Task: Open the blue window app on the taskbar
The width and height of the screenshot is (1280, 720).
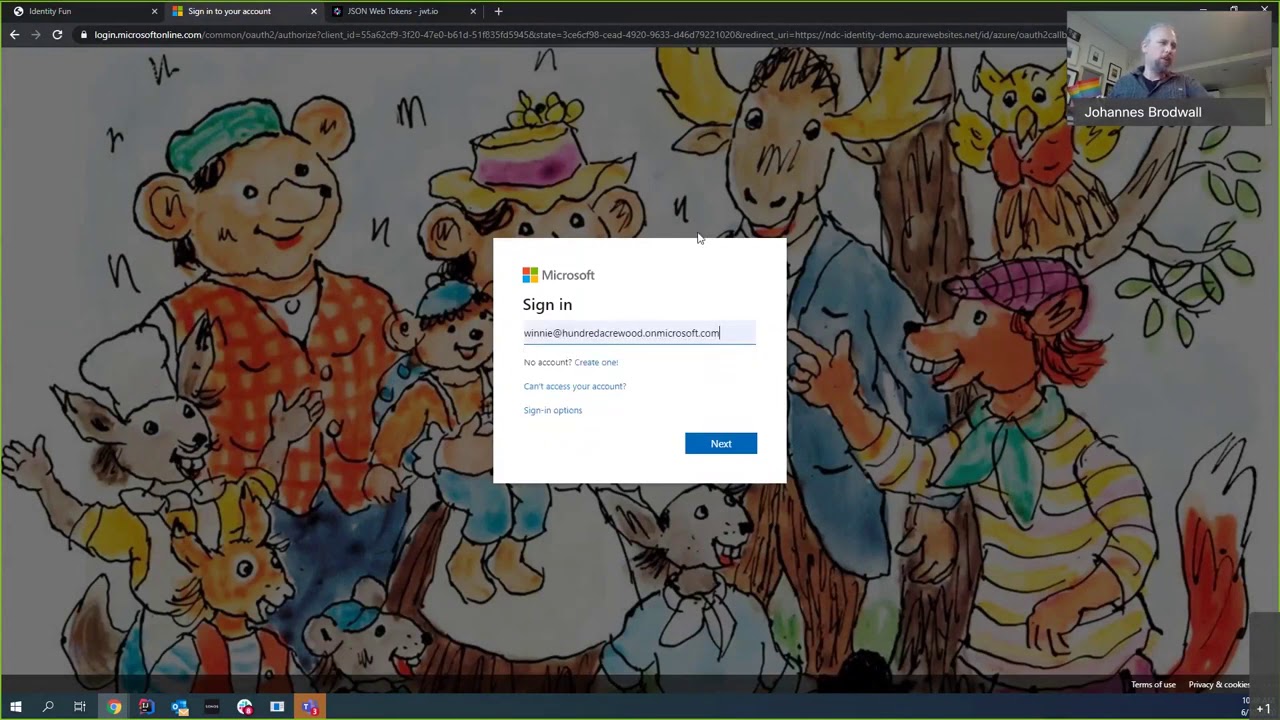Action: (277, 707)
